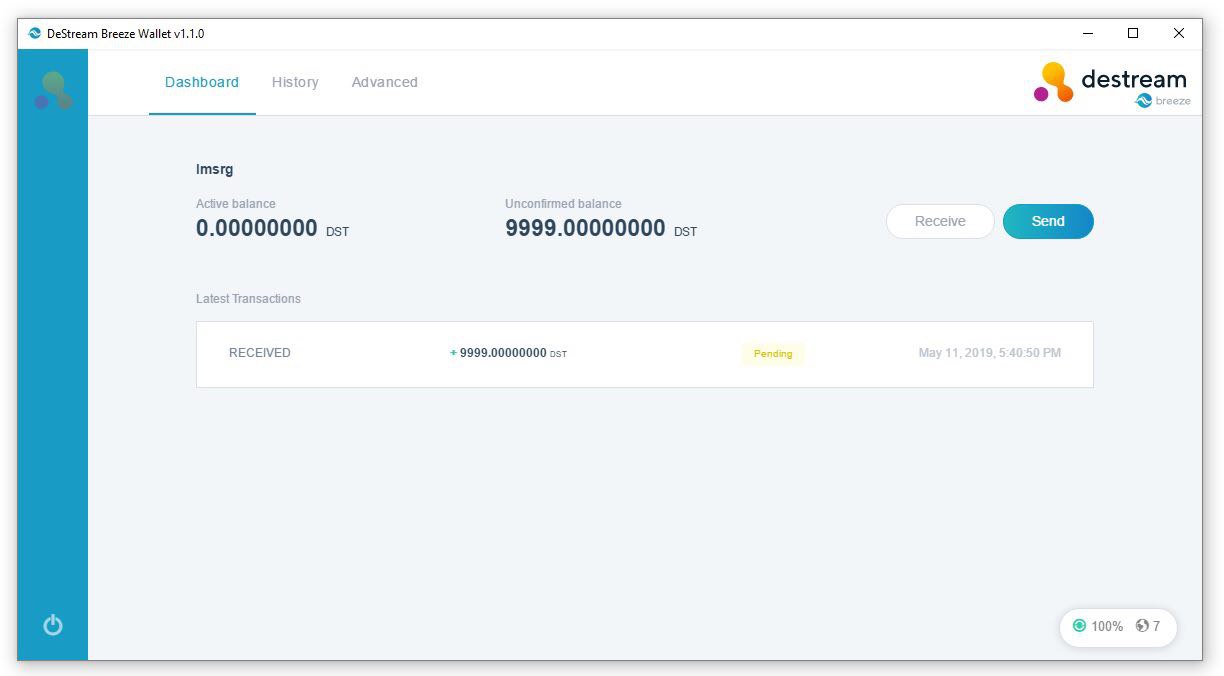Open the Advanced tab
Viewport: 1224px width, 676px height.
click(x=385, y=82)
